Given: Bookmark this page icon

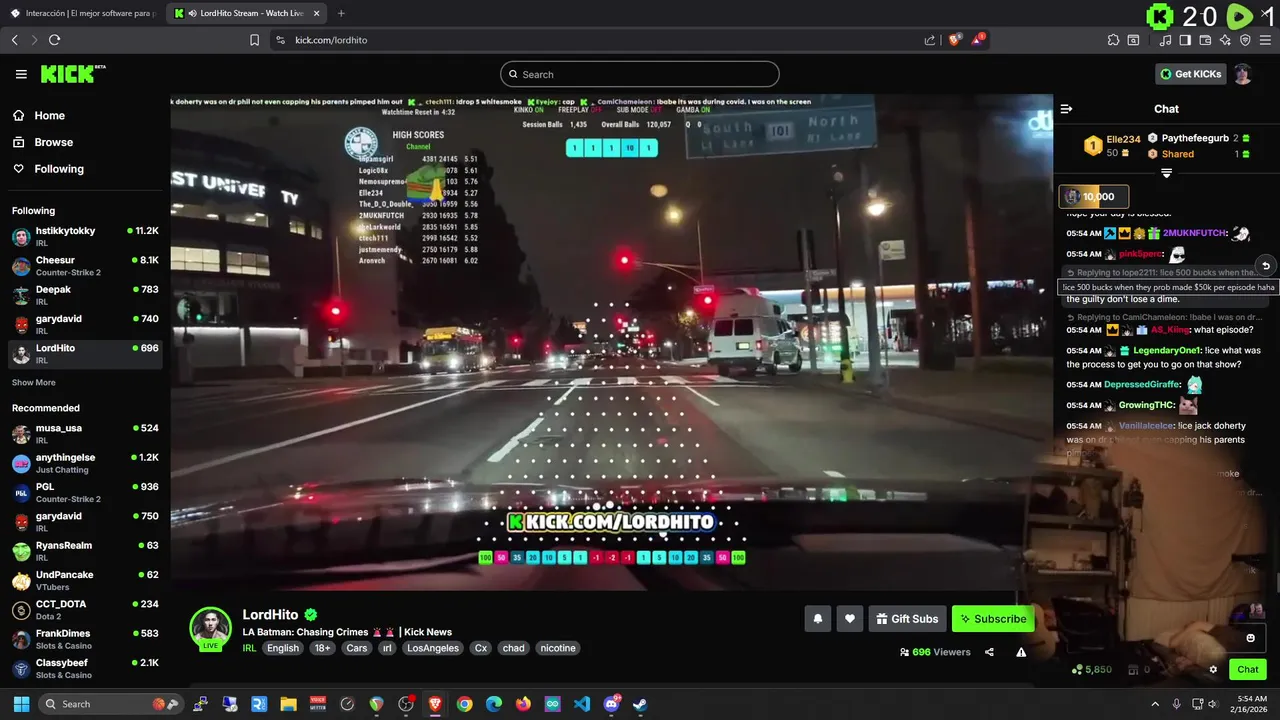Looking at the screenshot, I should point(254,40).
